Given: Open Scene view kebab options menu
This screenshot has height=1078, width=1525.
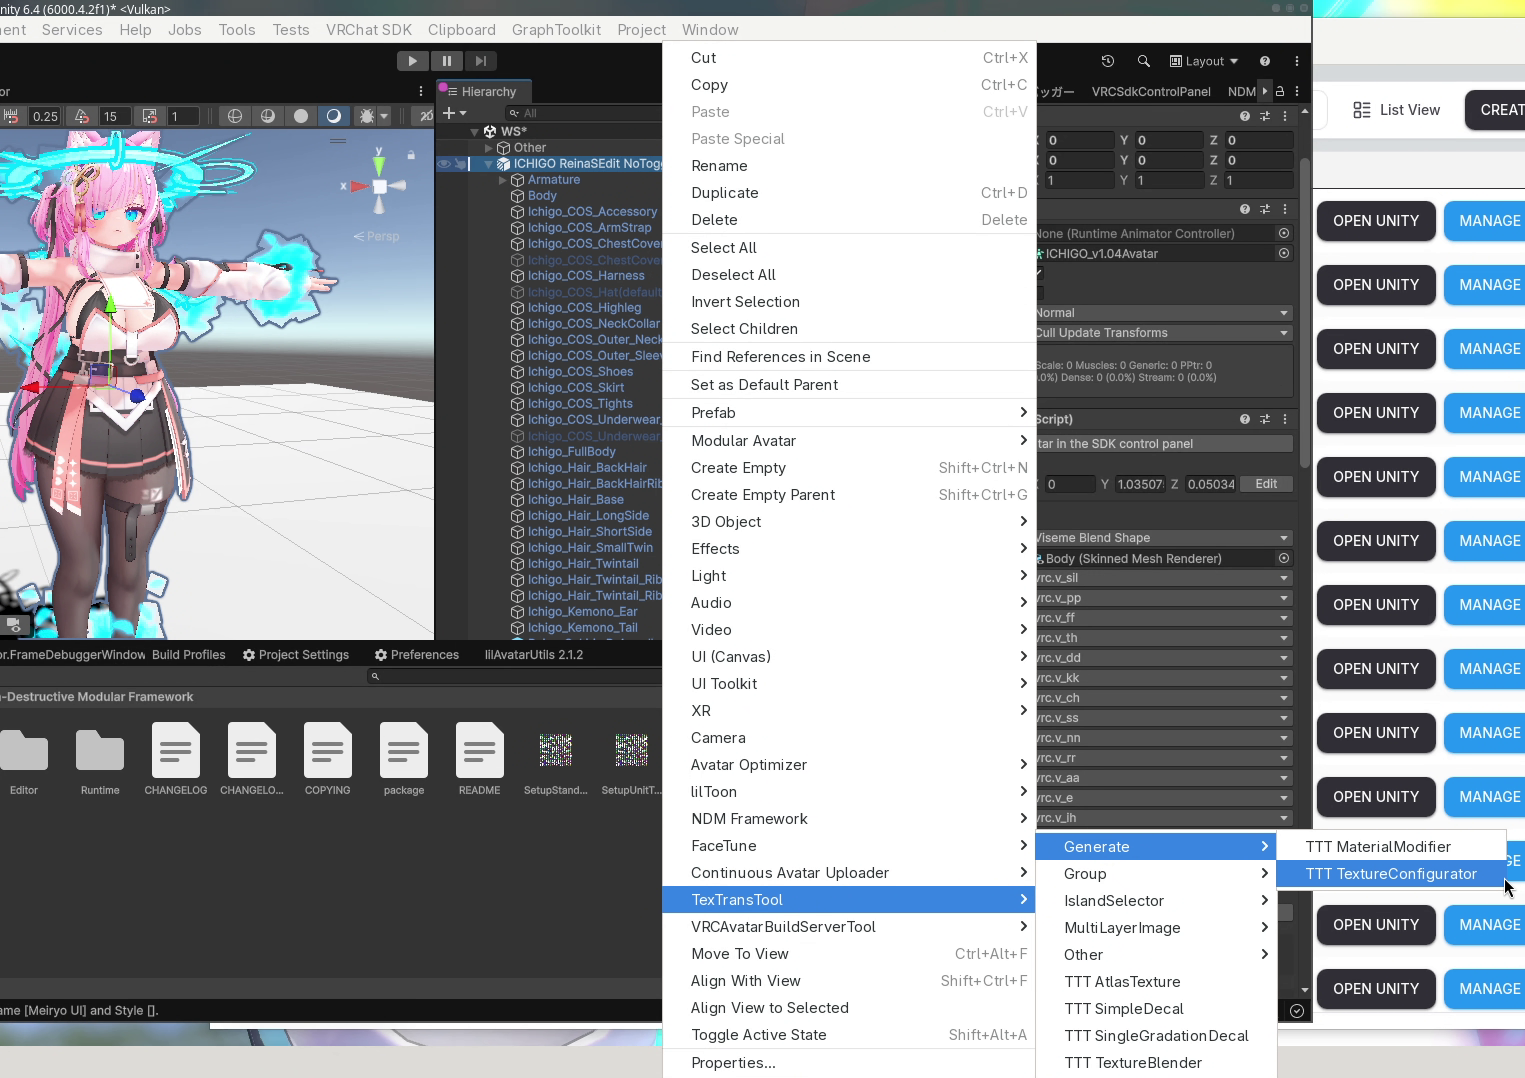Looking at the screenshot, I should coord(421,91).
